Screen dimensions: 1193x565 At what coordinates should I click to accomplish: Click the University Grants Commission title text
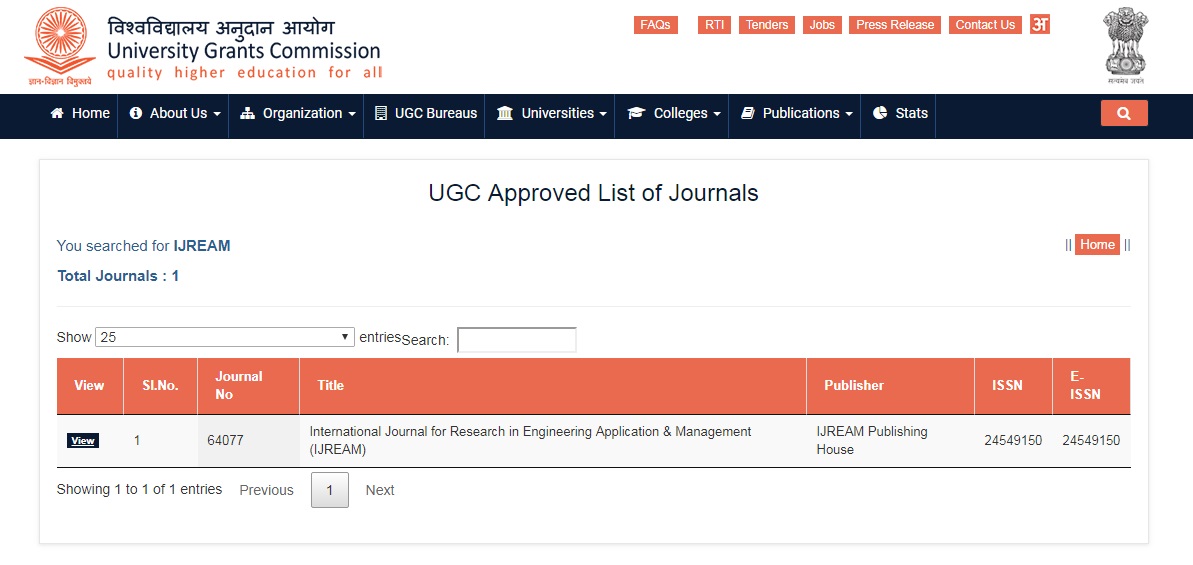click(x=243, y=51)
